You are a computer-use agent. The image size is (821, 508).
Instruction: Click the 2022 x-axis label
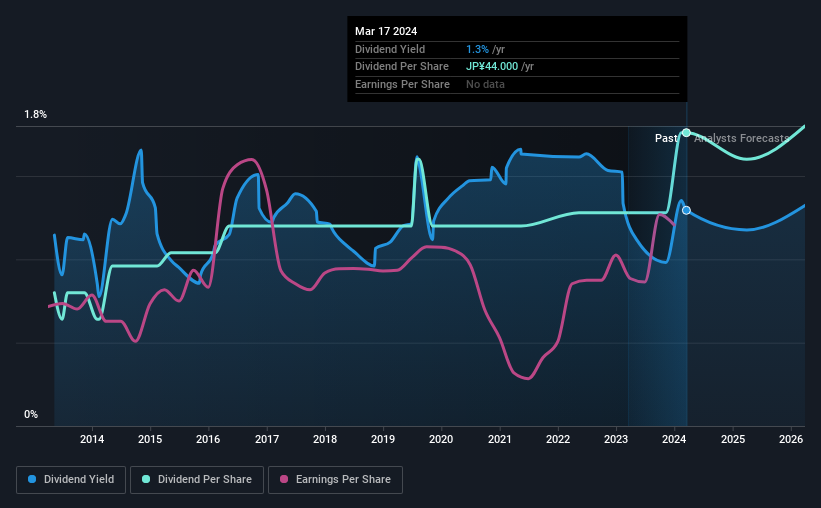coord(558,439)
